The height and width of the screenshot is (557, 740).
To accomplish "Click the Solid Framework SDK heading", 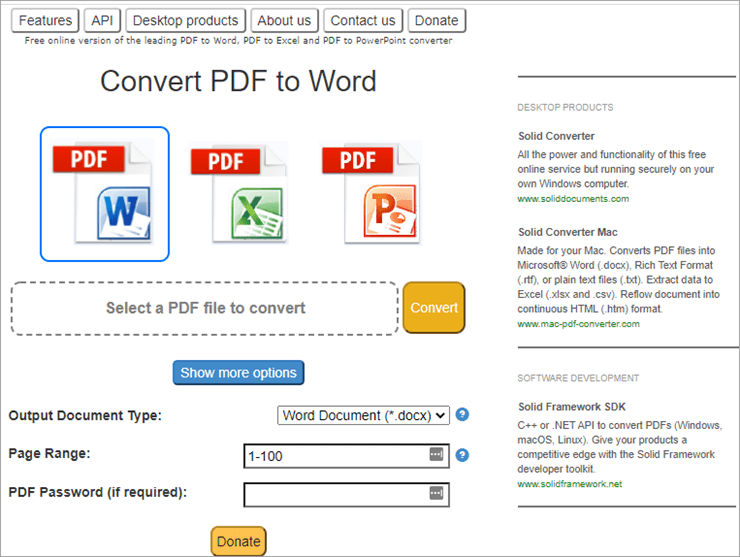I will [572, 407].
